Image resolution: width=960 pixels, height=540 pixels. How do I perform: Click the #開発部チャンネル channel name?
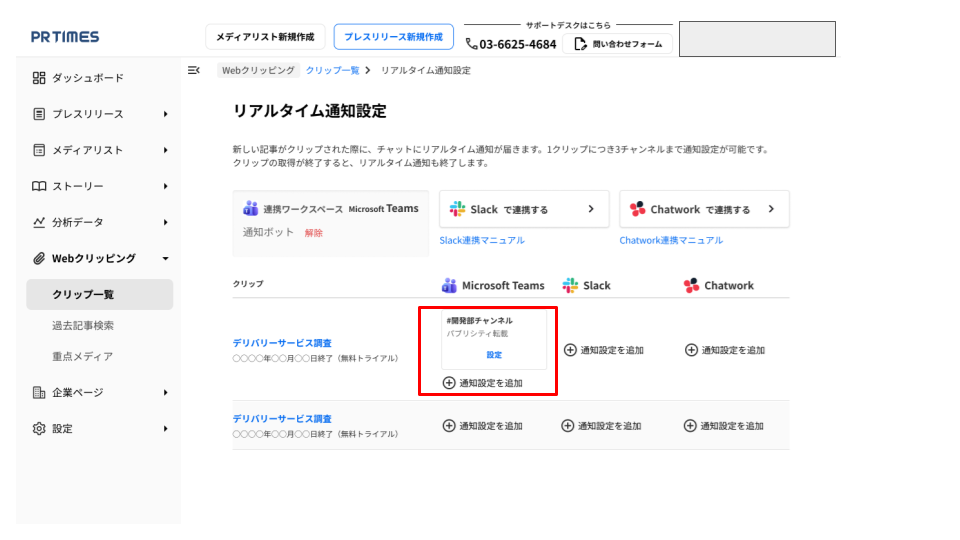coord(479,321)
